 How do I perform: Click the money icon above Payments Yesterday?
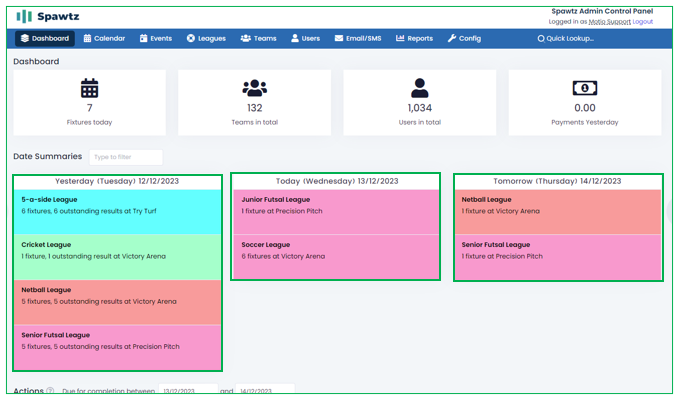[x=585, y=88]
